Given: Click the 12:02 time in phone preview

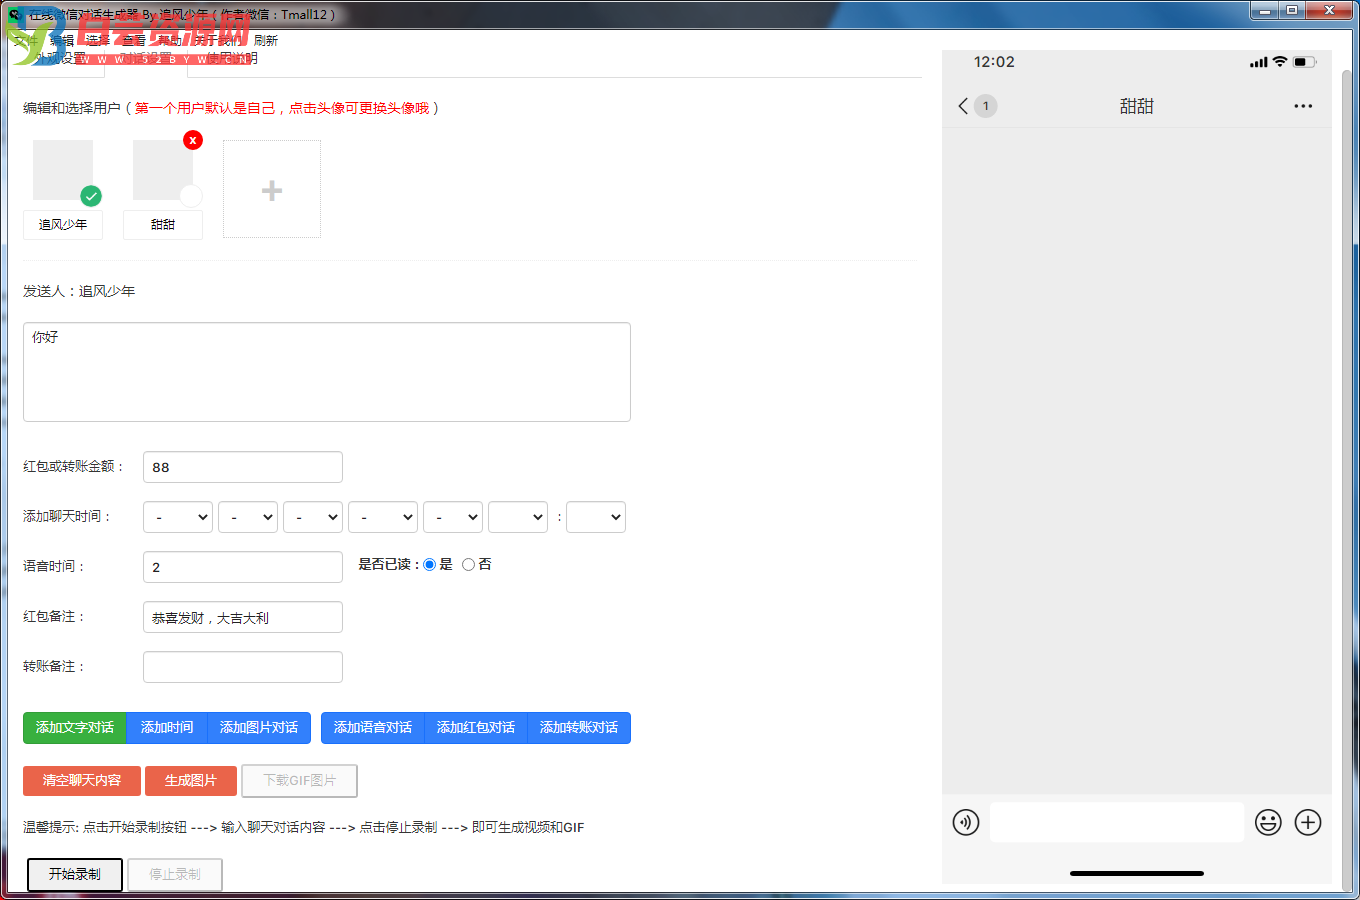Looking at the screenshot, I should tap(994, 62).
